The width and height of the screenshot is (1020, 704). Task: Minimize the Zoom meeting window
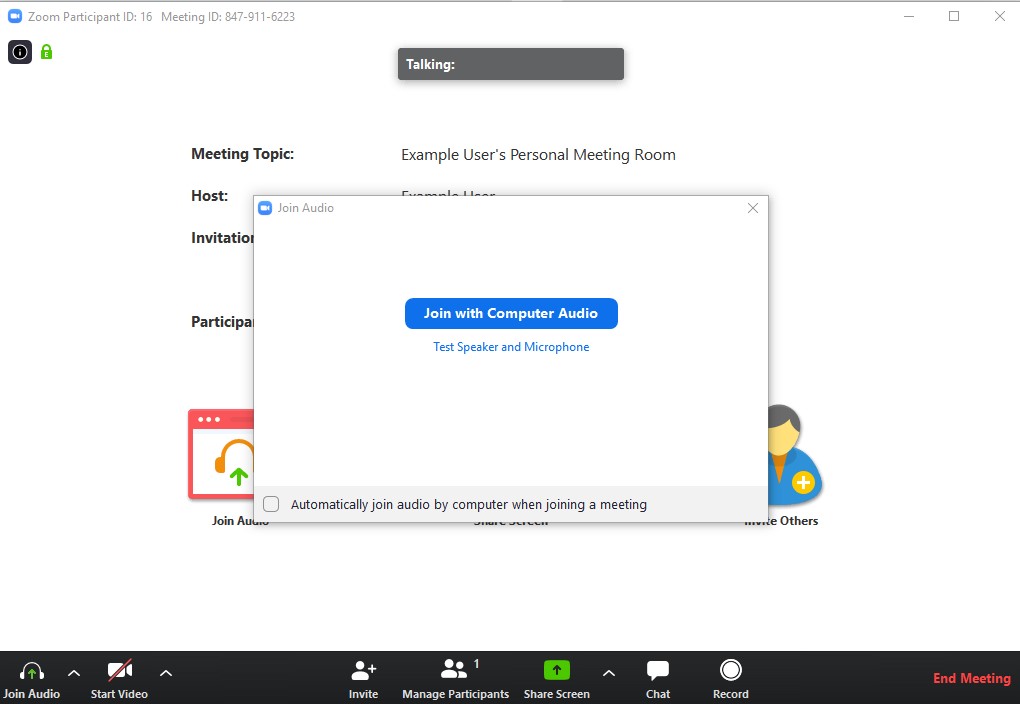tap(909, 16)
